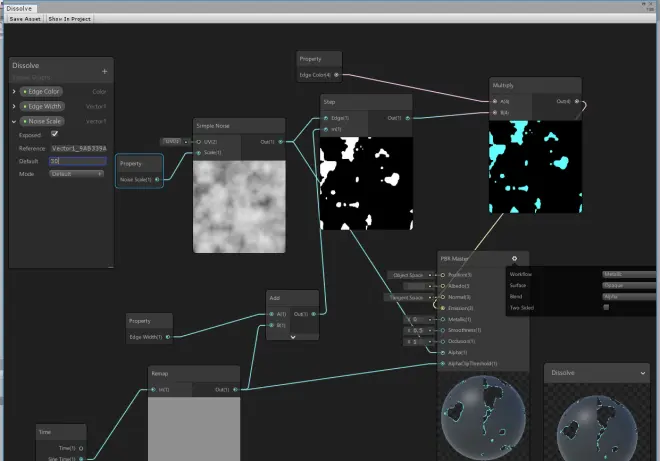Click the In(1) input port on Remap node
The height and width of the screenshot is (461, 660).
coord(154,389)
